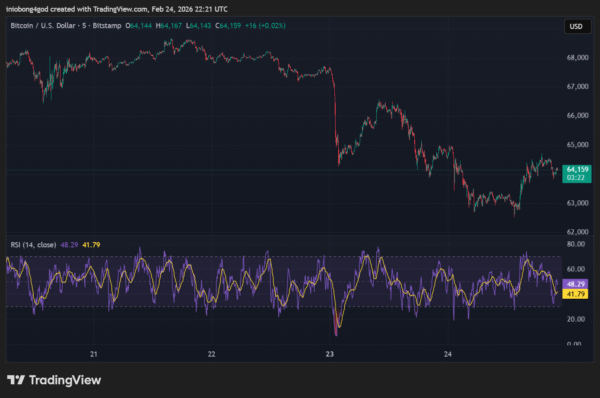Click the 20.00 RSI axis label
The image size is (600, 398).
click(x=576, y=319)
